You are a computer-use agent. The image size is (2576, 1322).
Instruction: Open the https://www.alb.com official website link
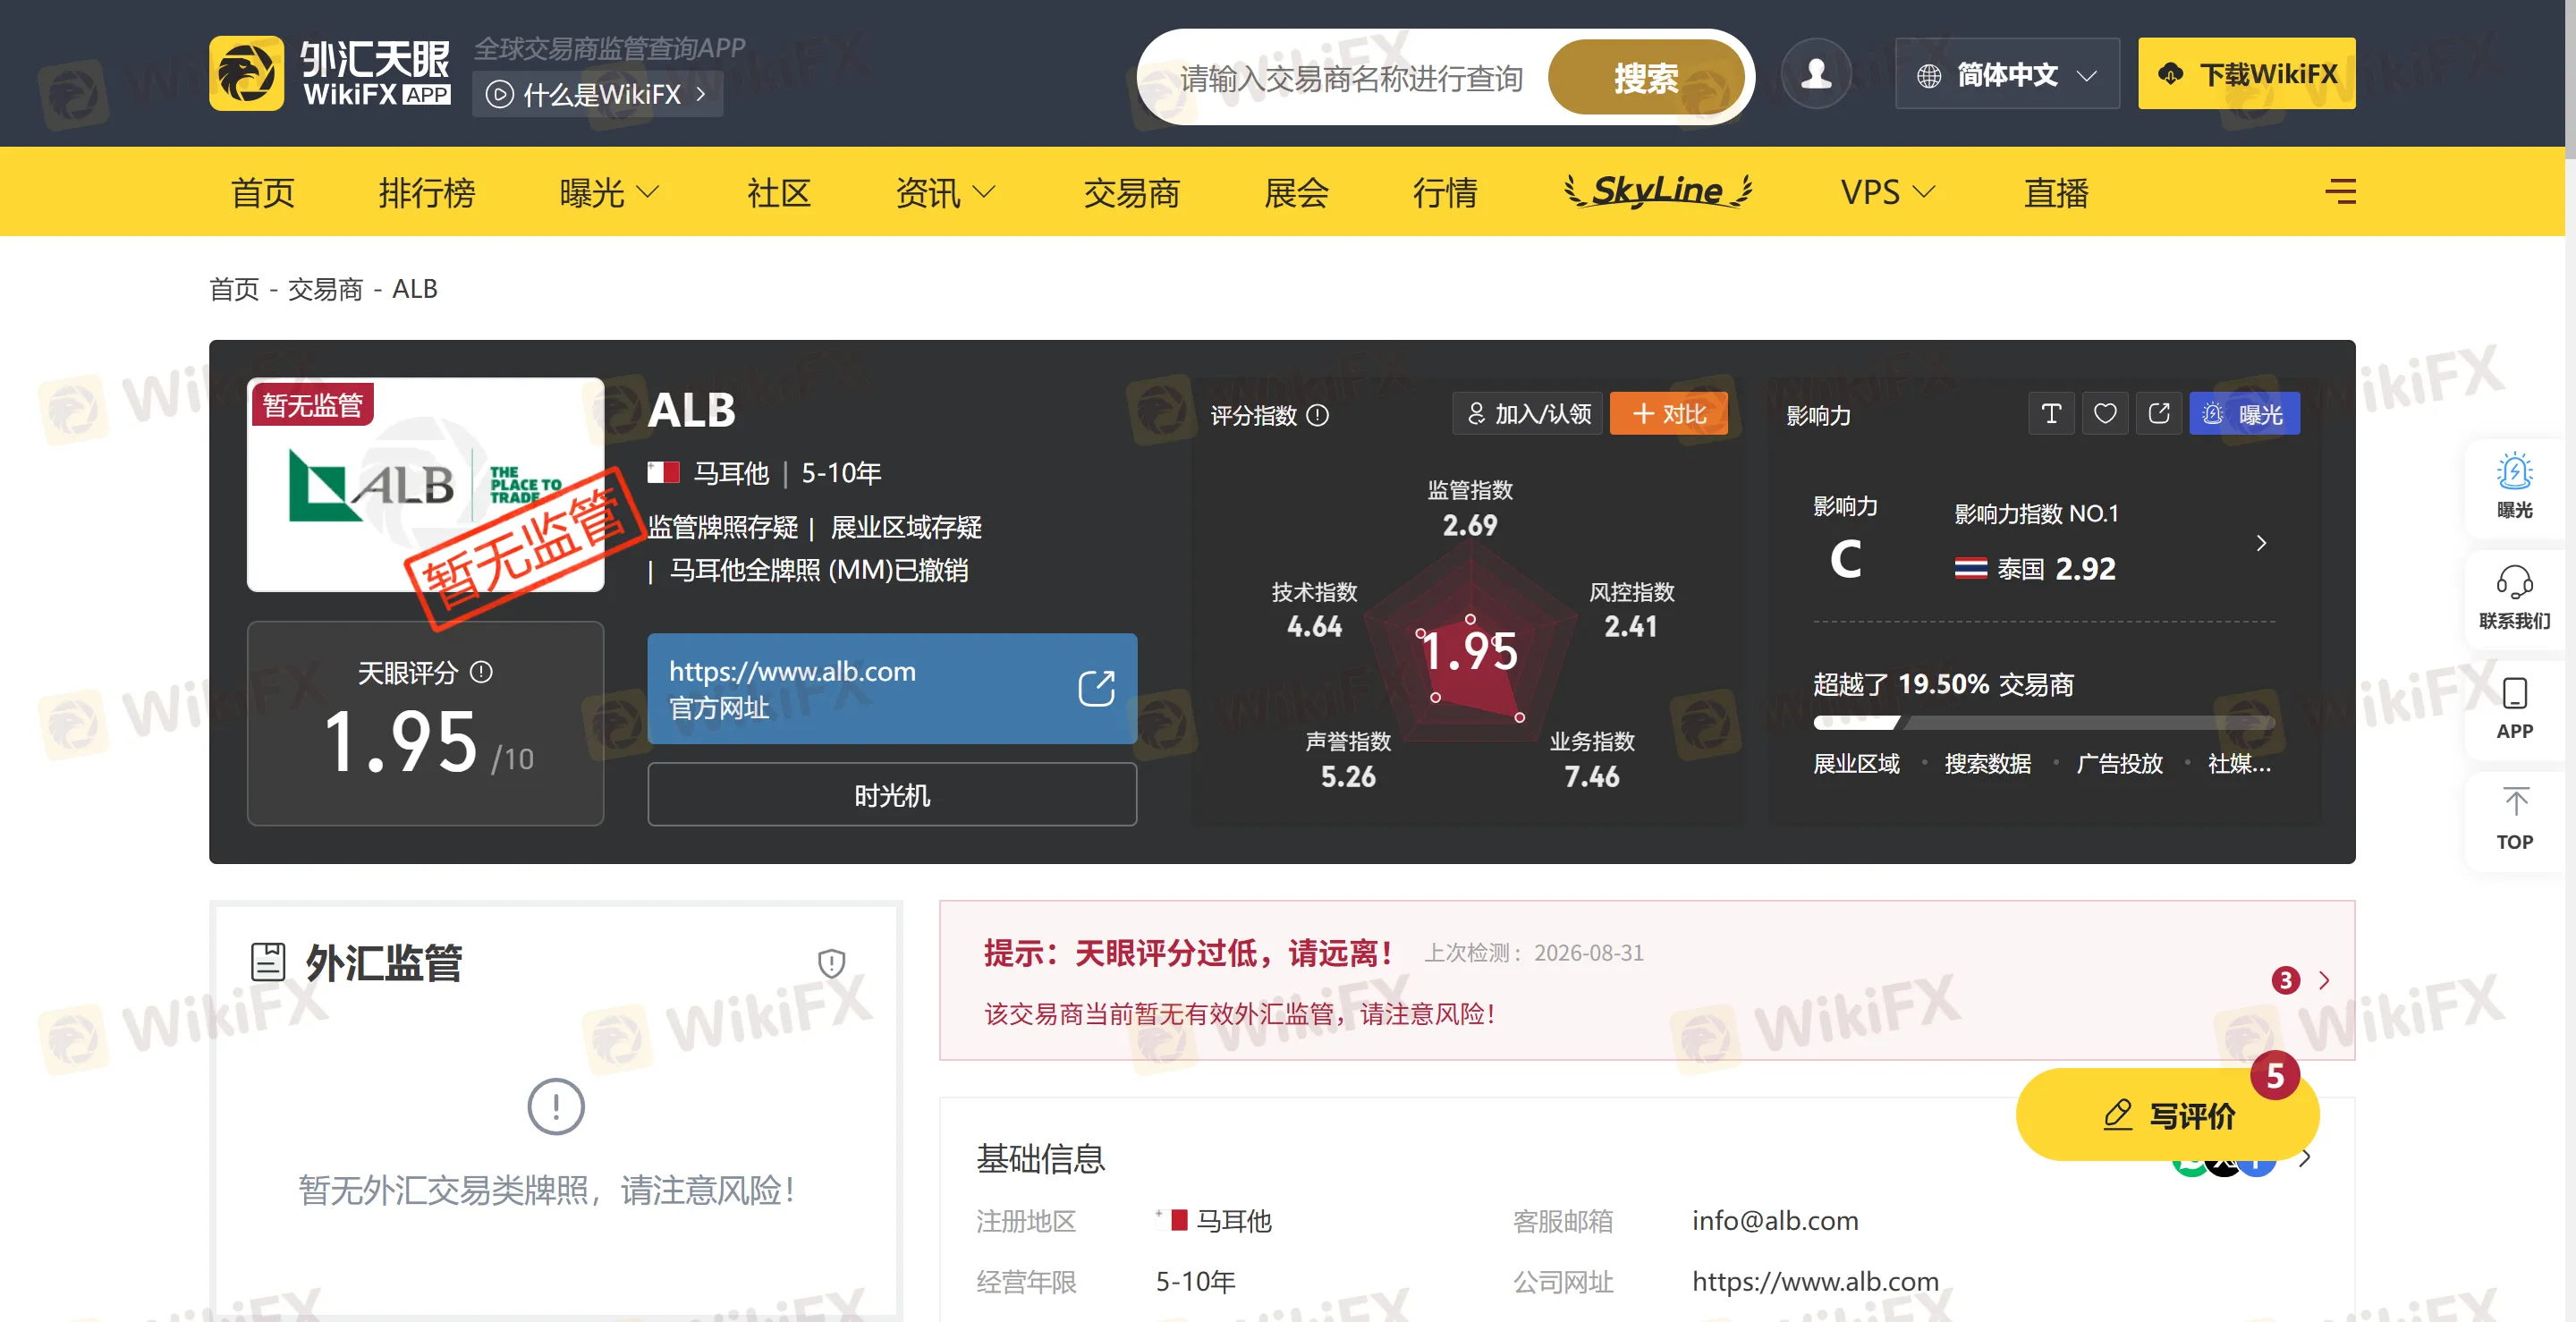(x=892, y=688)
